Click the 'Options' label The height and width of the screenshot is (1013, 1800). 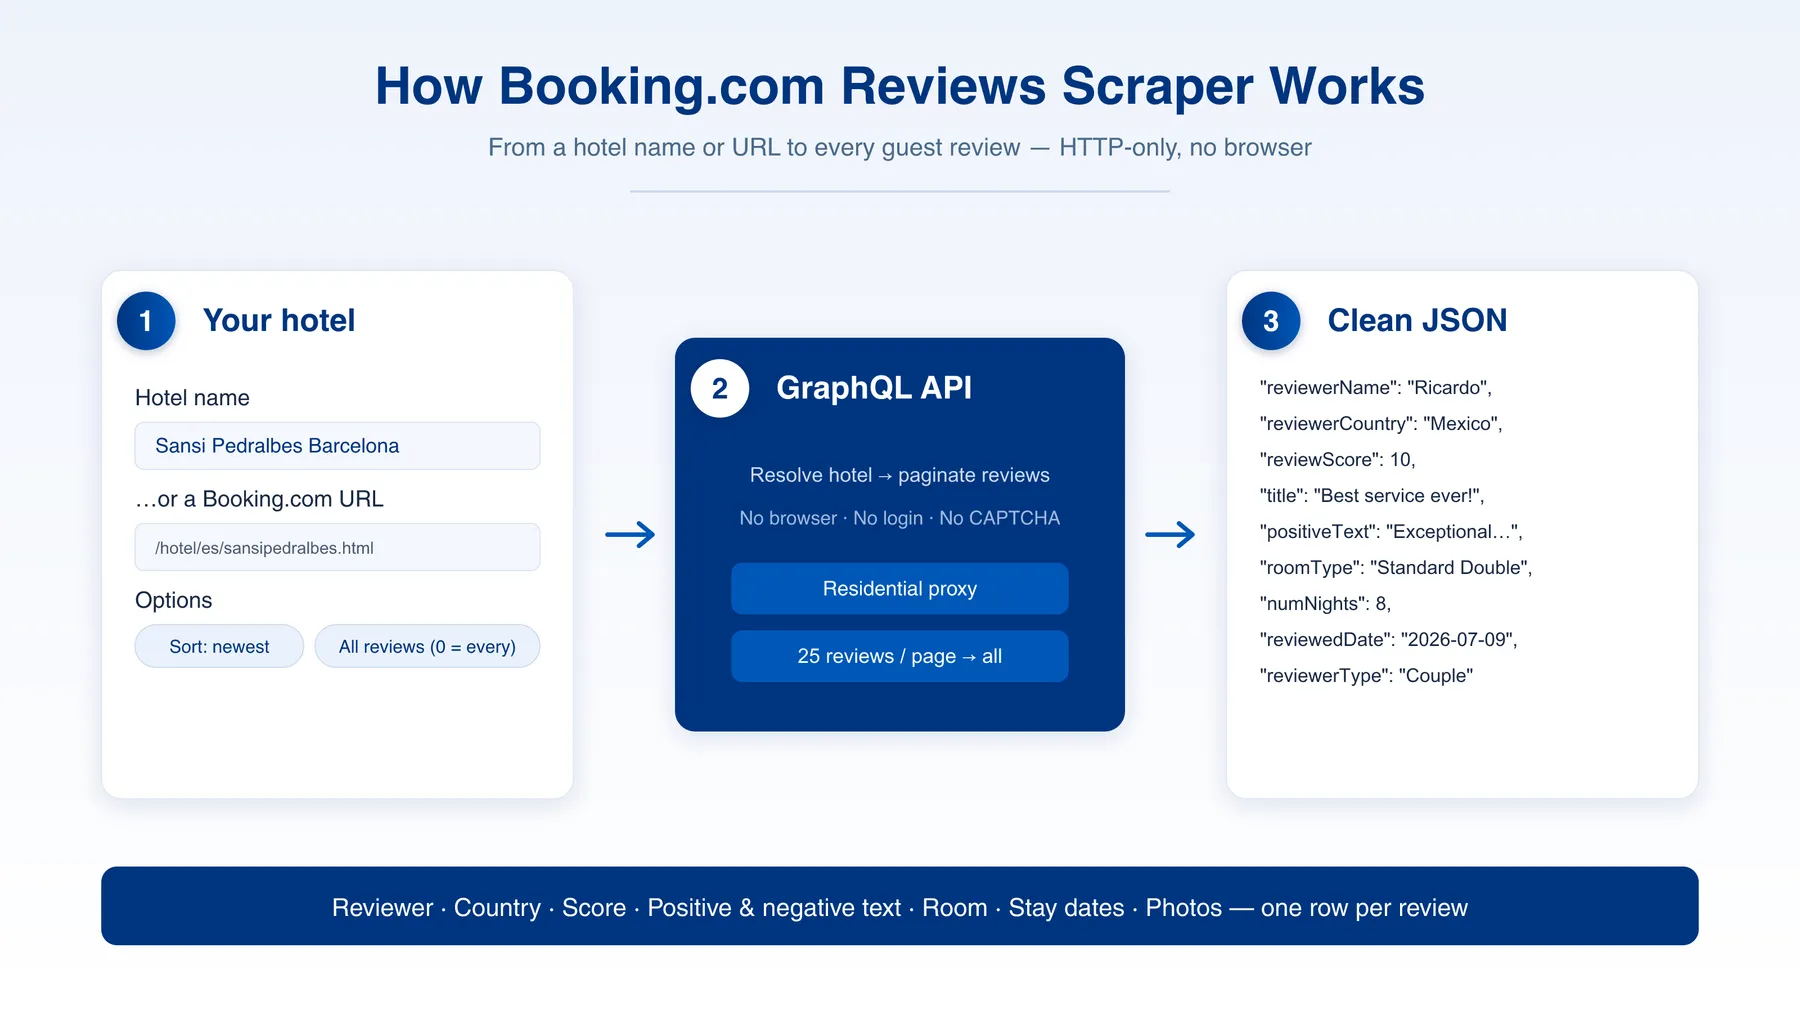174,600
